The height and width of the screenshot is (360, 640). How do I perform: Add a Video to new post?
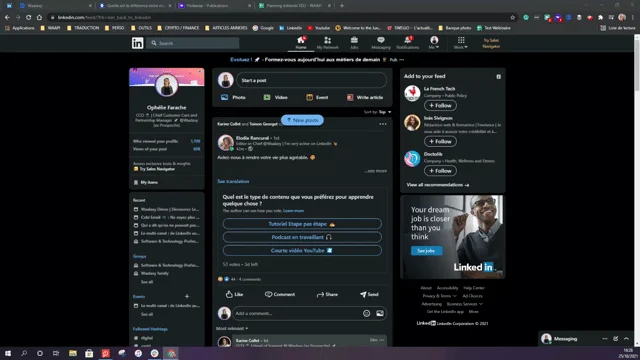(276, 97)
